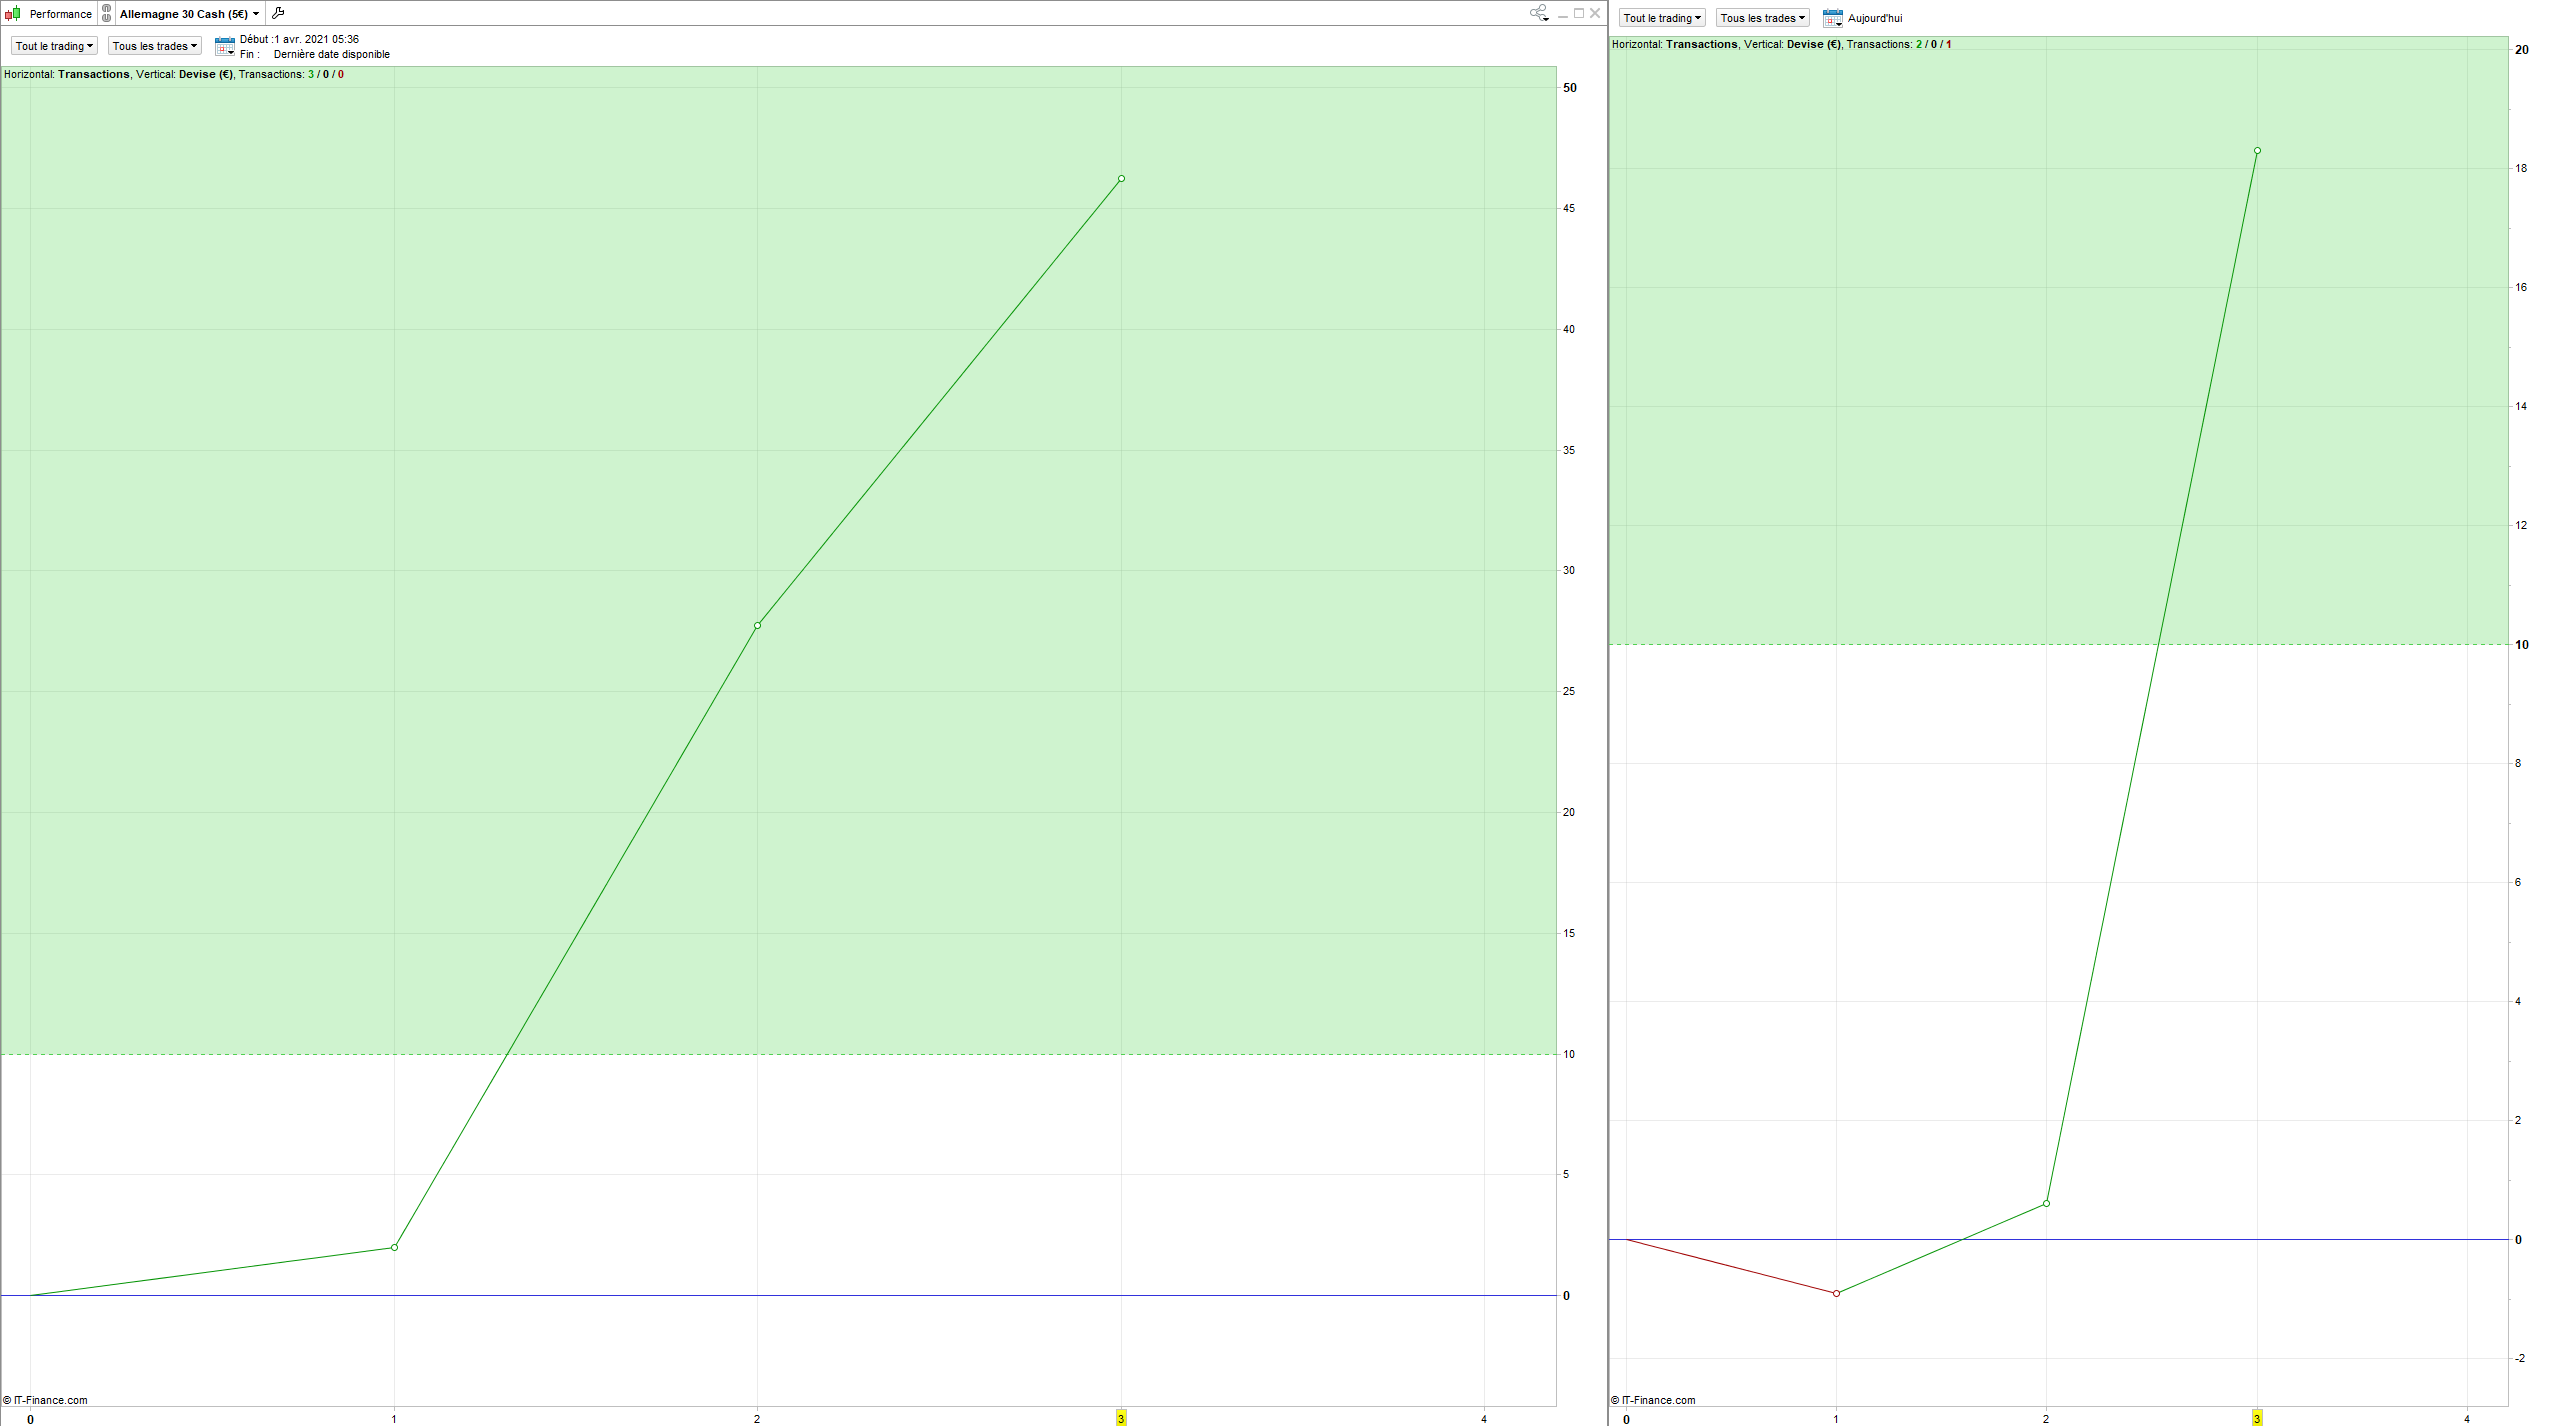Open left panel calendar date picker
The height and width of the screenshot is (1426, 2554).
pos(225,47)
